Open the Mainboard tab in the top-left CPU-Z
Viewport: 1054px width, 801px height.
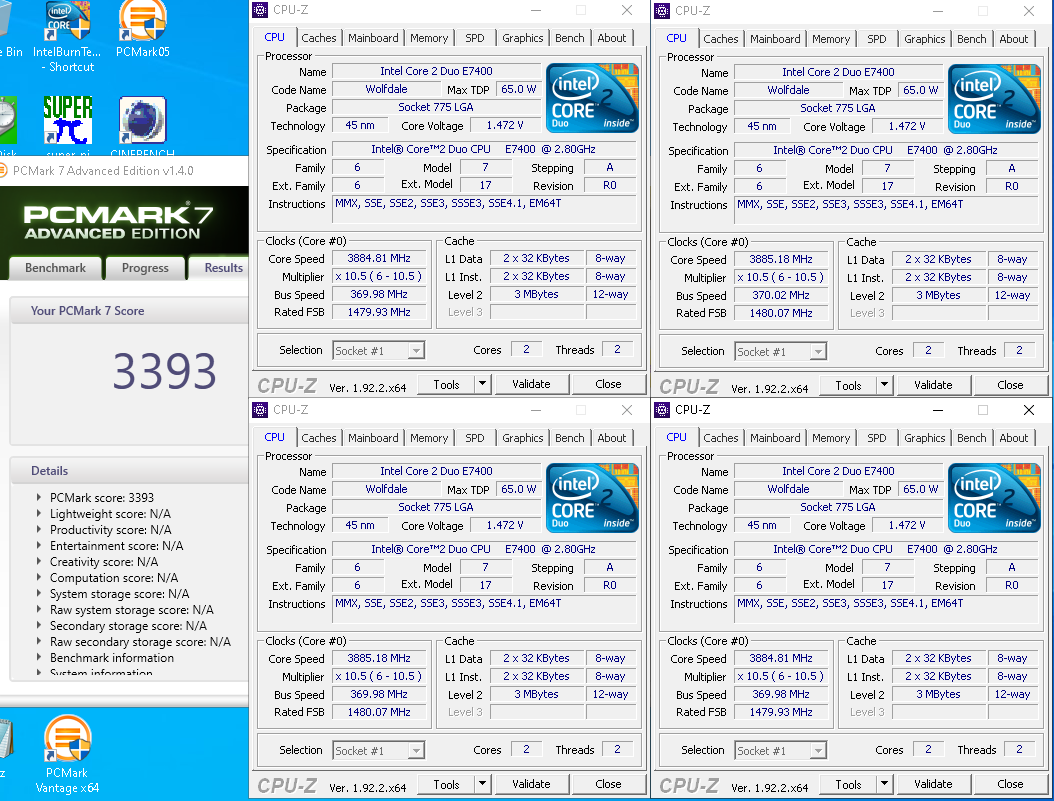pyautogui.click(x=373, y=38)
